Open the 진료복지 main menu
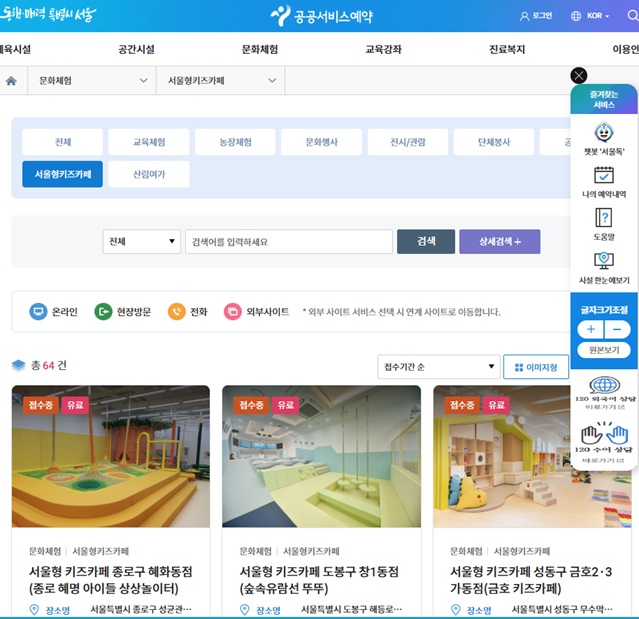The width and height of the screenshot is (639, 619). (507, 49)
